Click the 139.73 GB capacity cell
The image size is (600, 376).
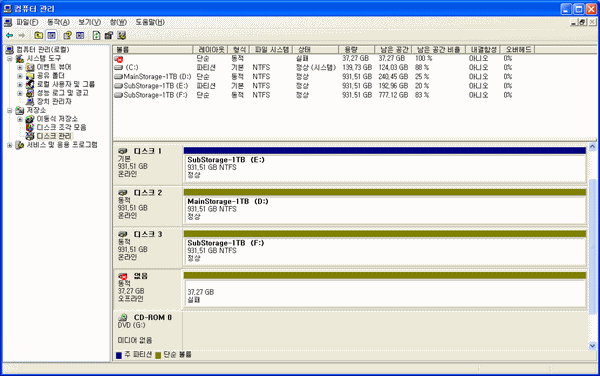(x=357, y=68)
